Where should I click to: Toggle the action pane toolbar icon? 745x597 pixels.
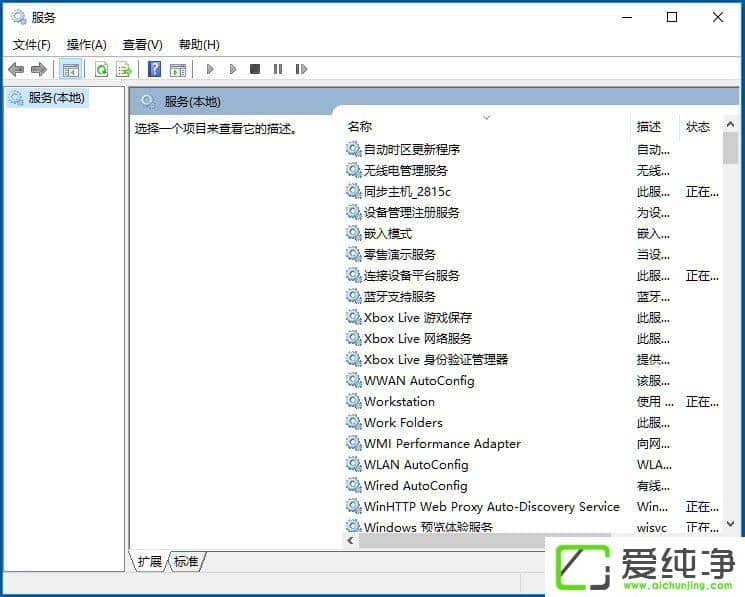point(178,70)
